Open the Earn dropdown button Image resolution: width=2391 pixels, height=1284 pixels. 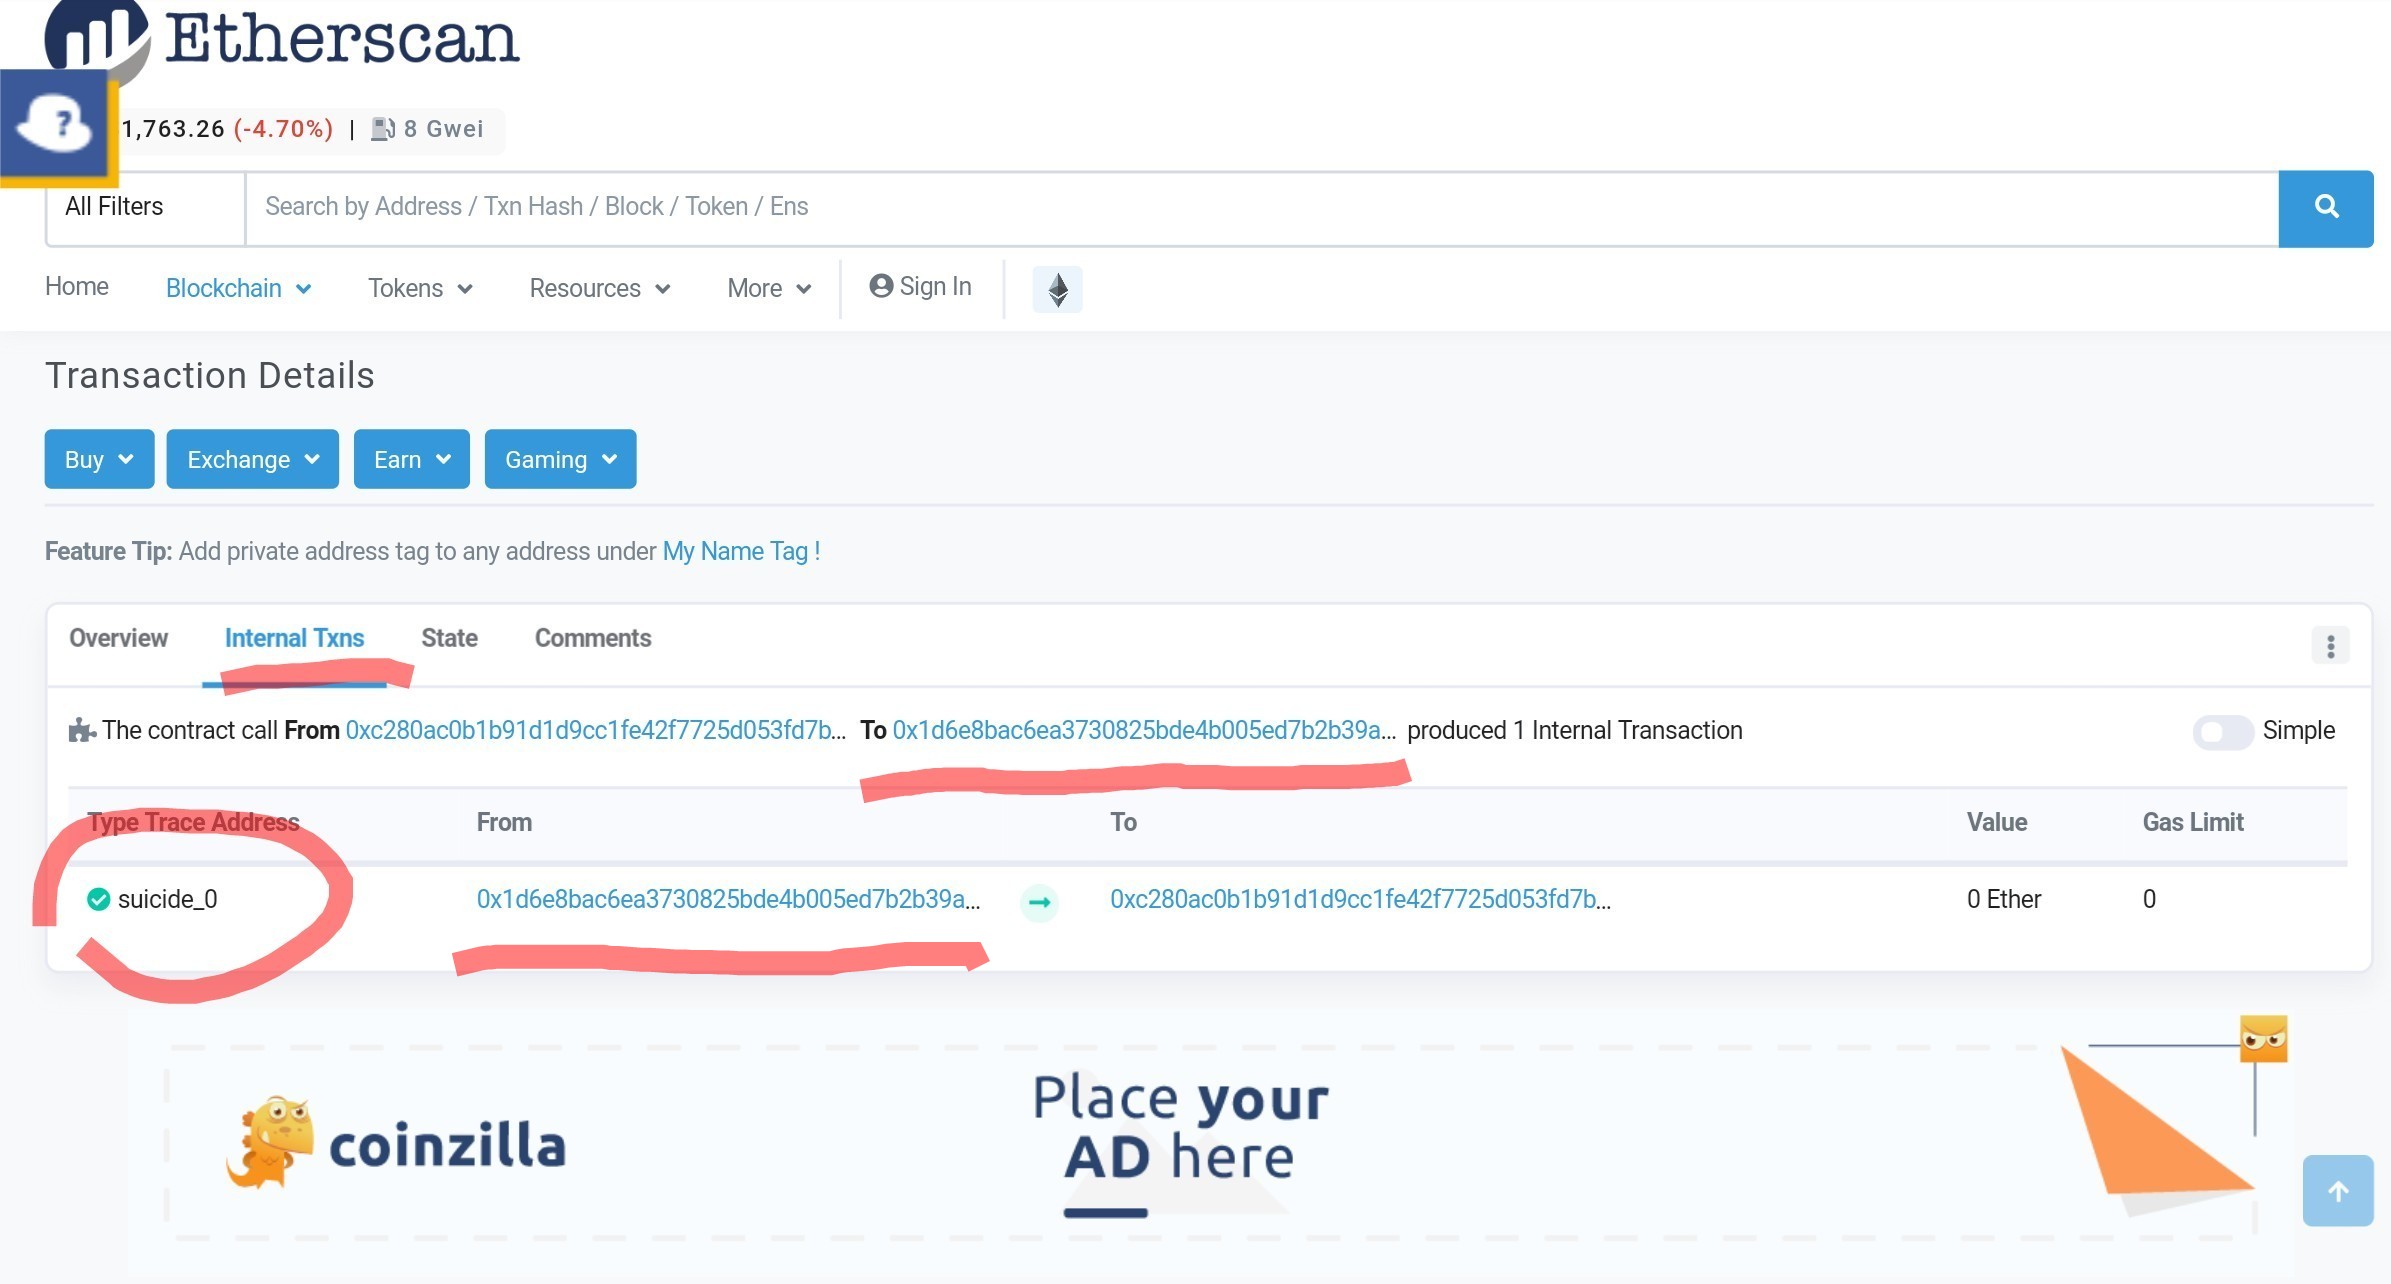point(411,459)
